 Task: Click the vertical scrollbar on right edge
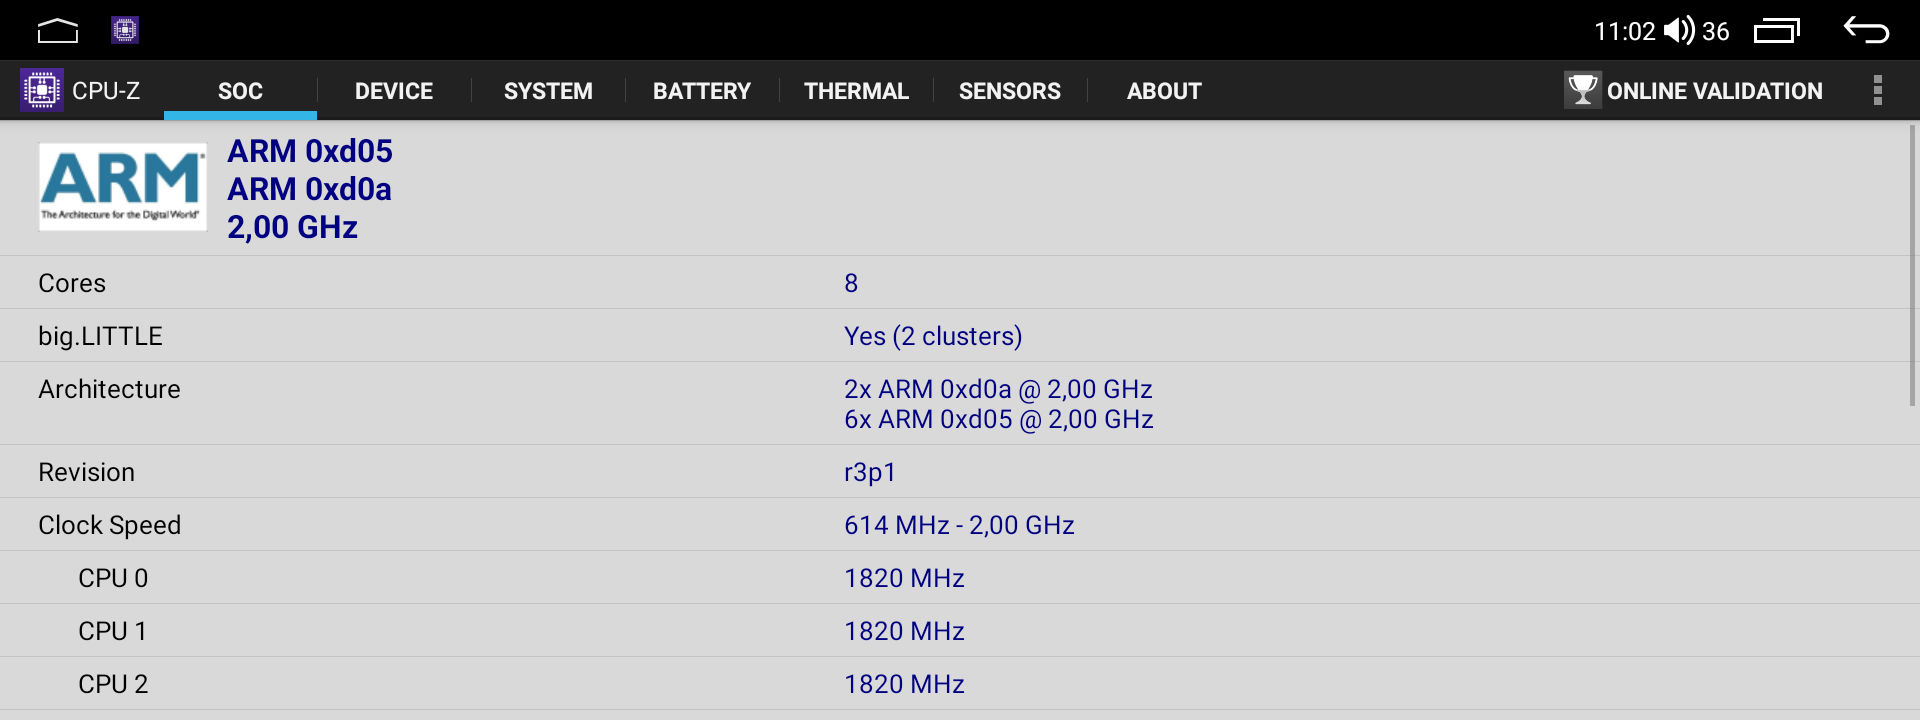click(1913, 265)
